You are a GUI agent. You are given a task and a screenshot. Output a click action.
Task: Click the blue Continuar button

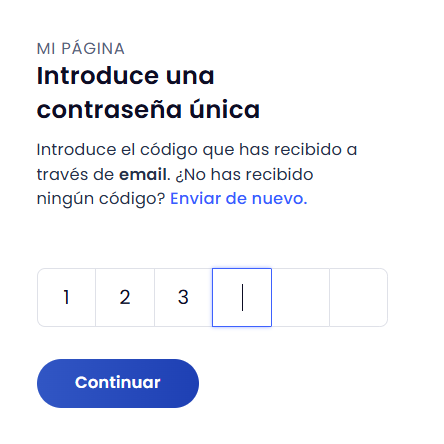(118, 383)
